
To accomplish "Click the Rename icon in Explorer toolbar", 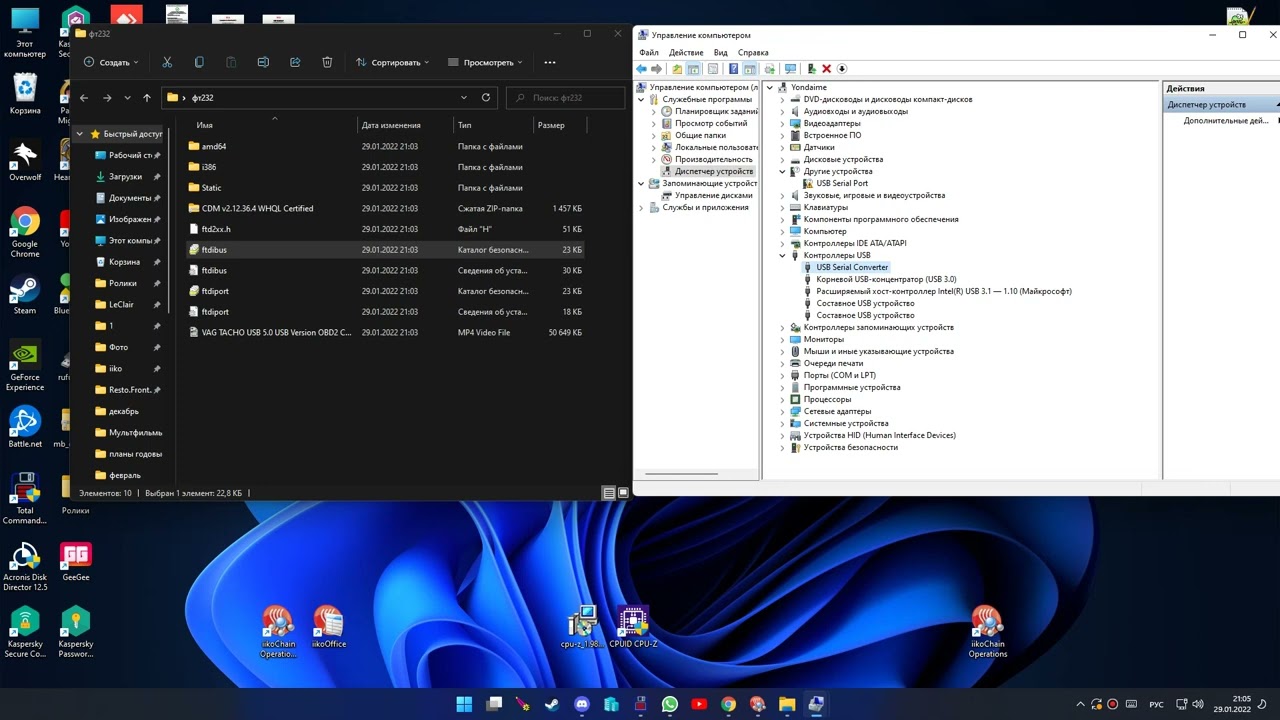I will tap(263, 62).
